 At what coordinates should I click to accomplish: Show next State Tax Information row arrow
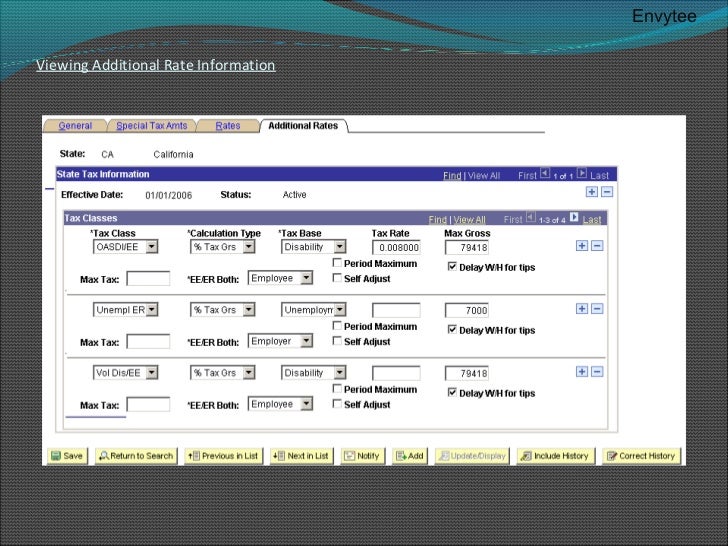tap(581, 174)
